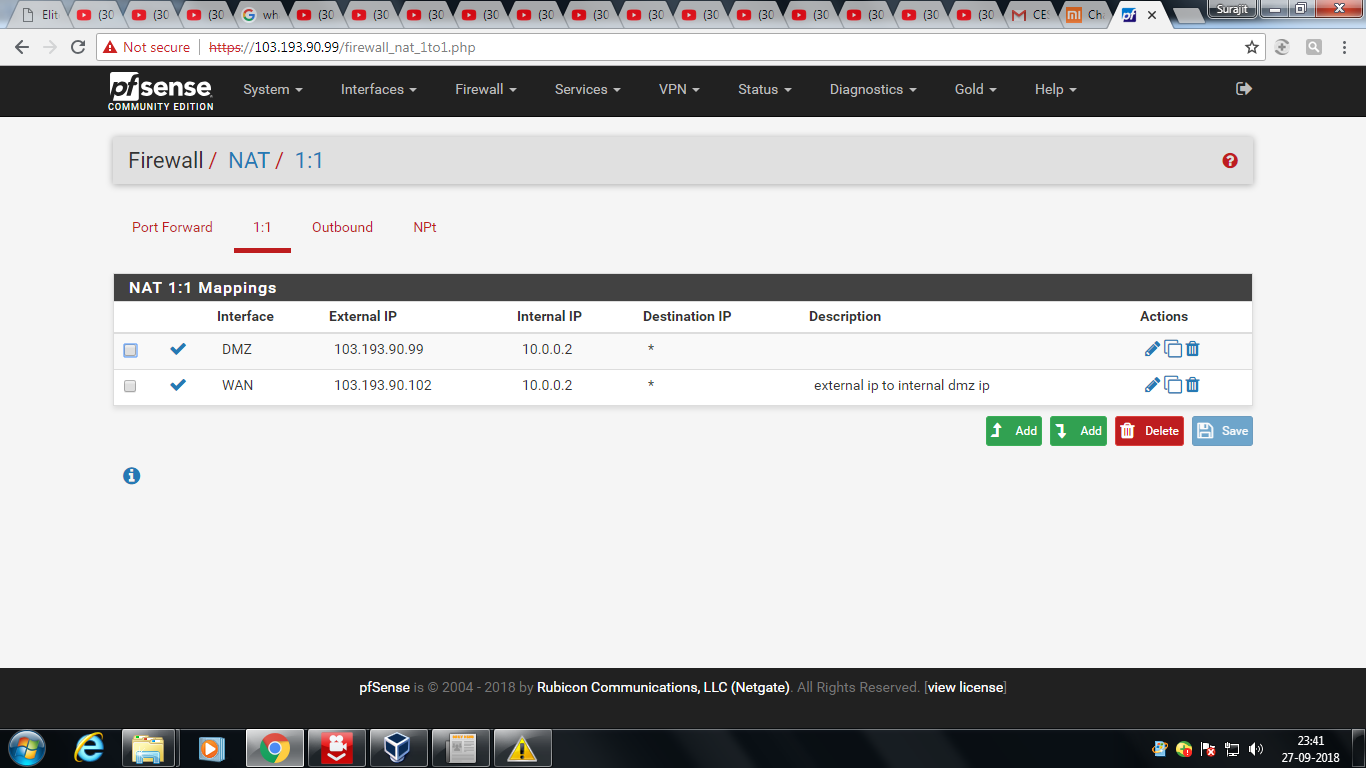Open the Firewall dropdown menu
Screen dimensions: 1366x768
(485, 89)
